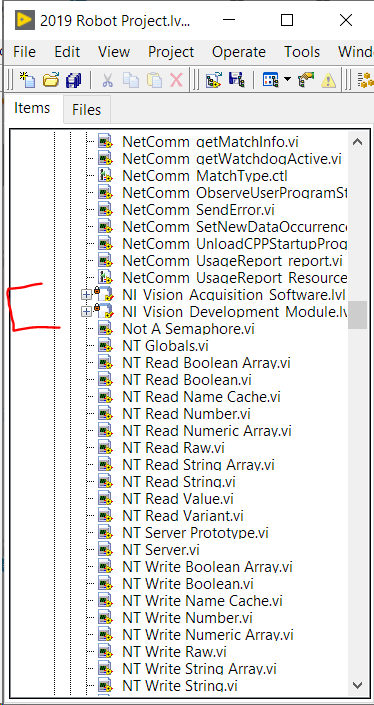Select NT Write Name Cache.vi
The image size is (374, 705).
(203, 601)
